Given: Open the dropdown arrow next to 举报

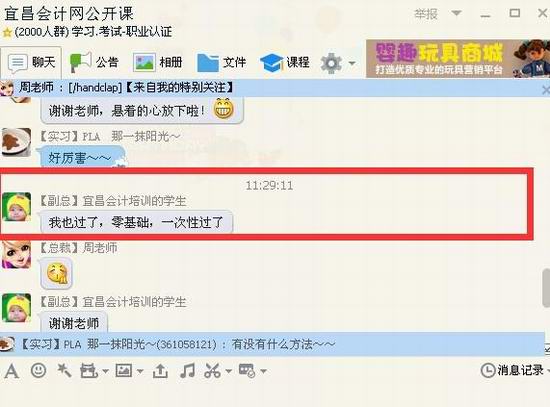Looking at the screenshot, I should 456,13.
